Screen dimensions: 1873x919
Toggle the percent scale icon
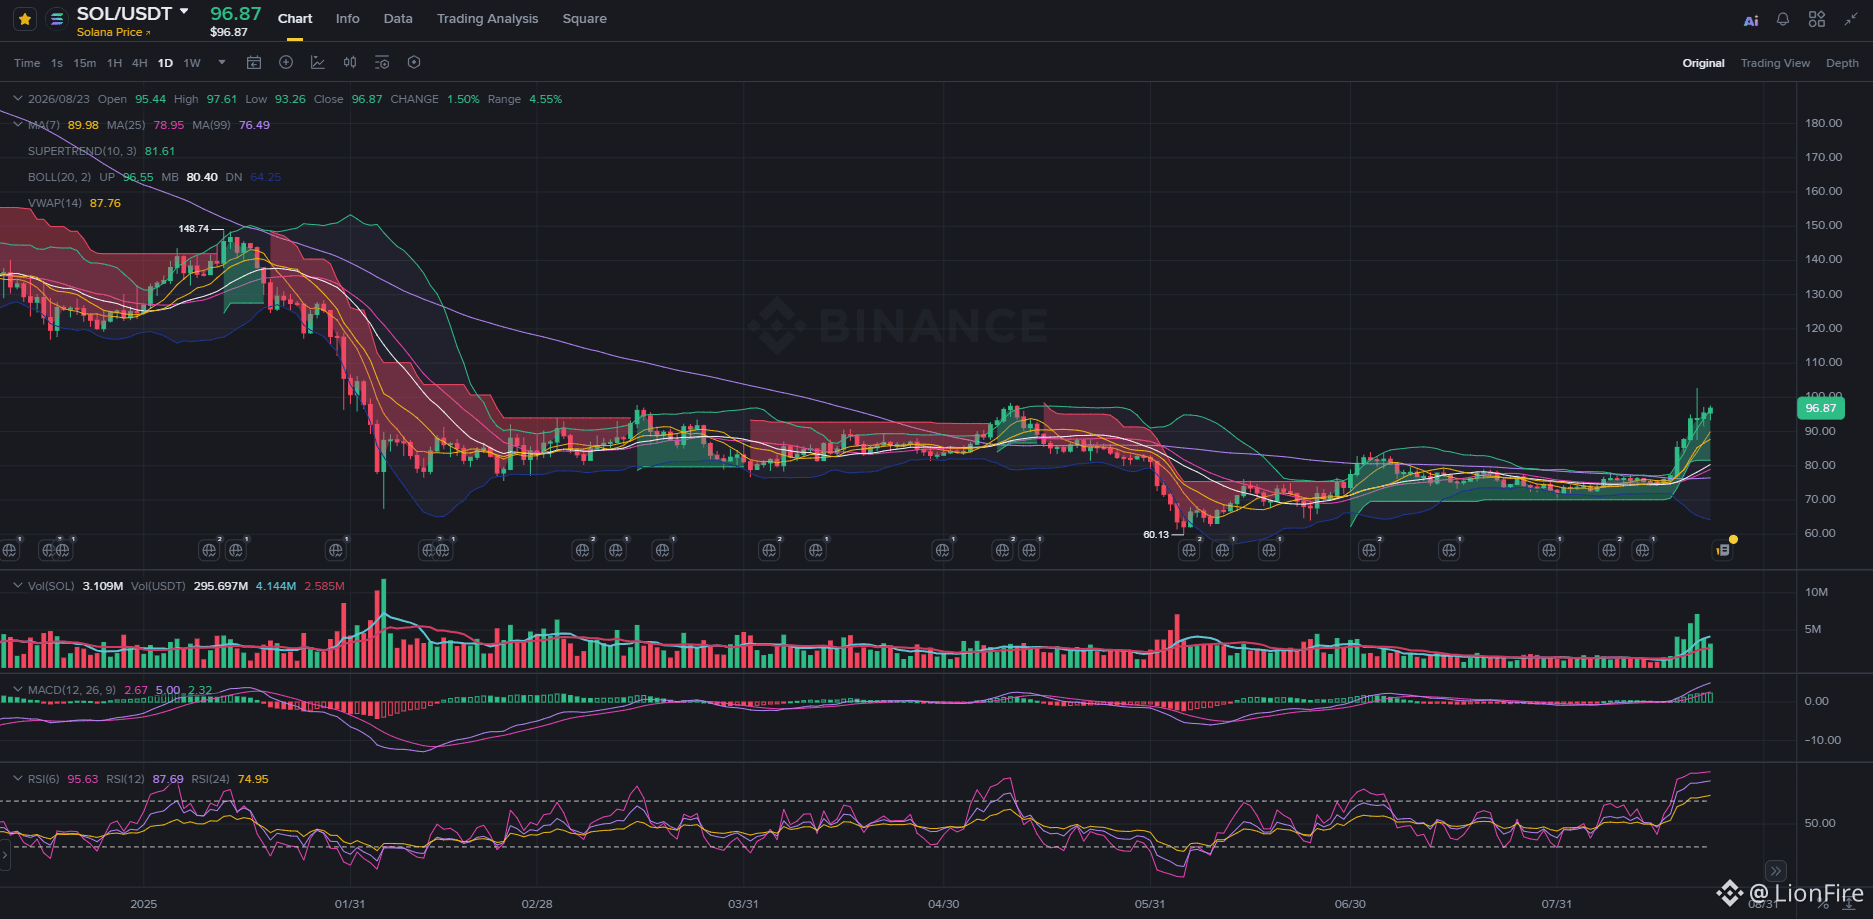1822,904
